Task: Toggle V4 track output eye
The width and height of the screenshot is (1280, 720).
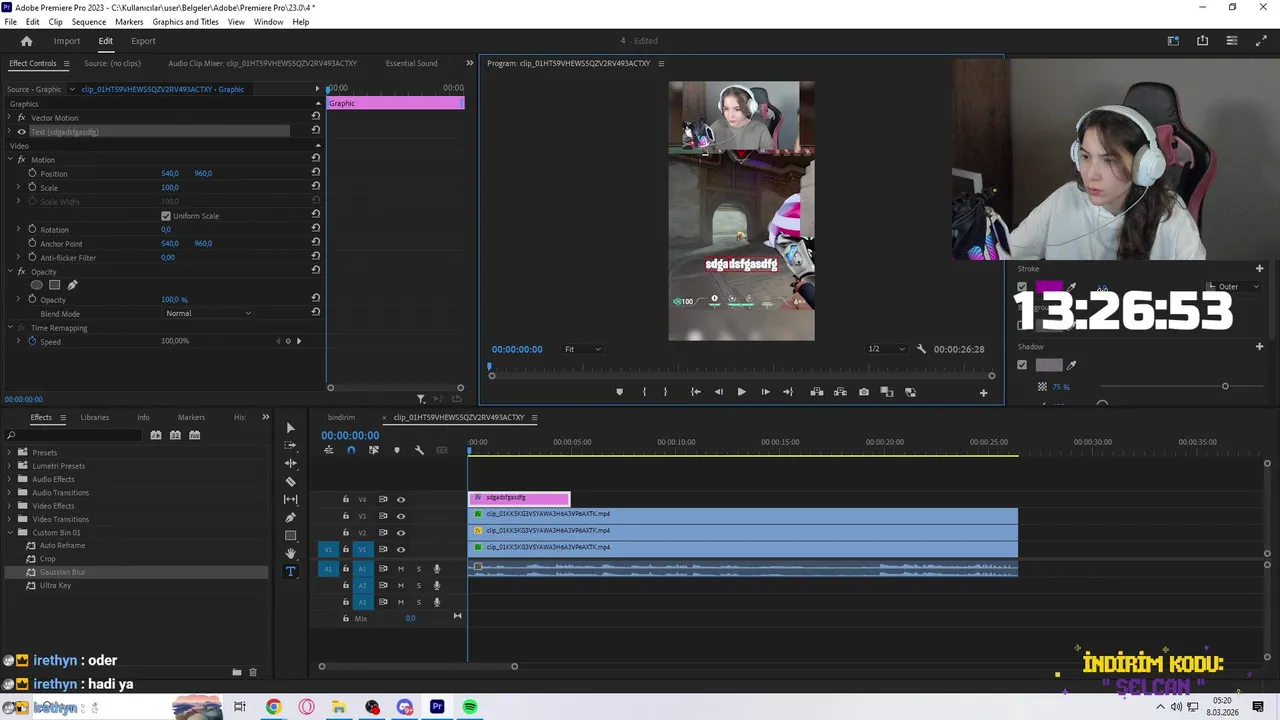Action: tap(401, 499)
